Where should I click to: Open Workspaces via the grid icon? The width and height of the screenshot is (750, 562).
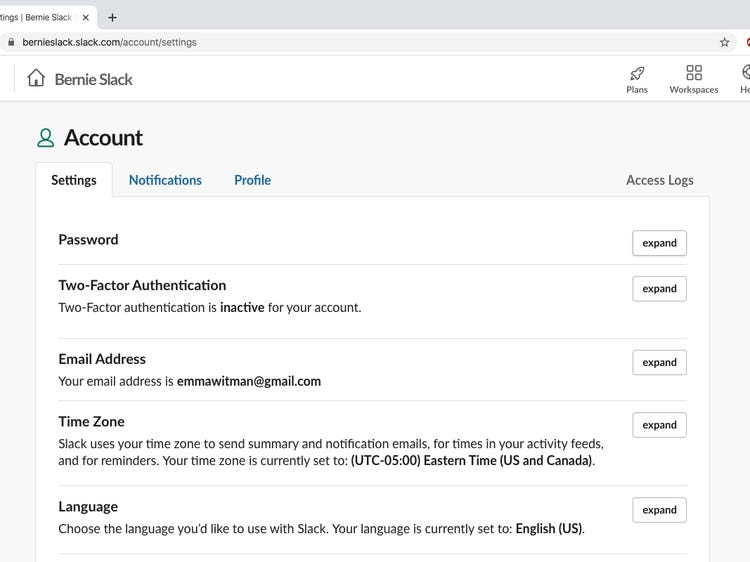[694, 73]
